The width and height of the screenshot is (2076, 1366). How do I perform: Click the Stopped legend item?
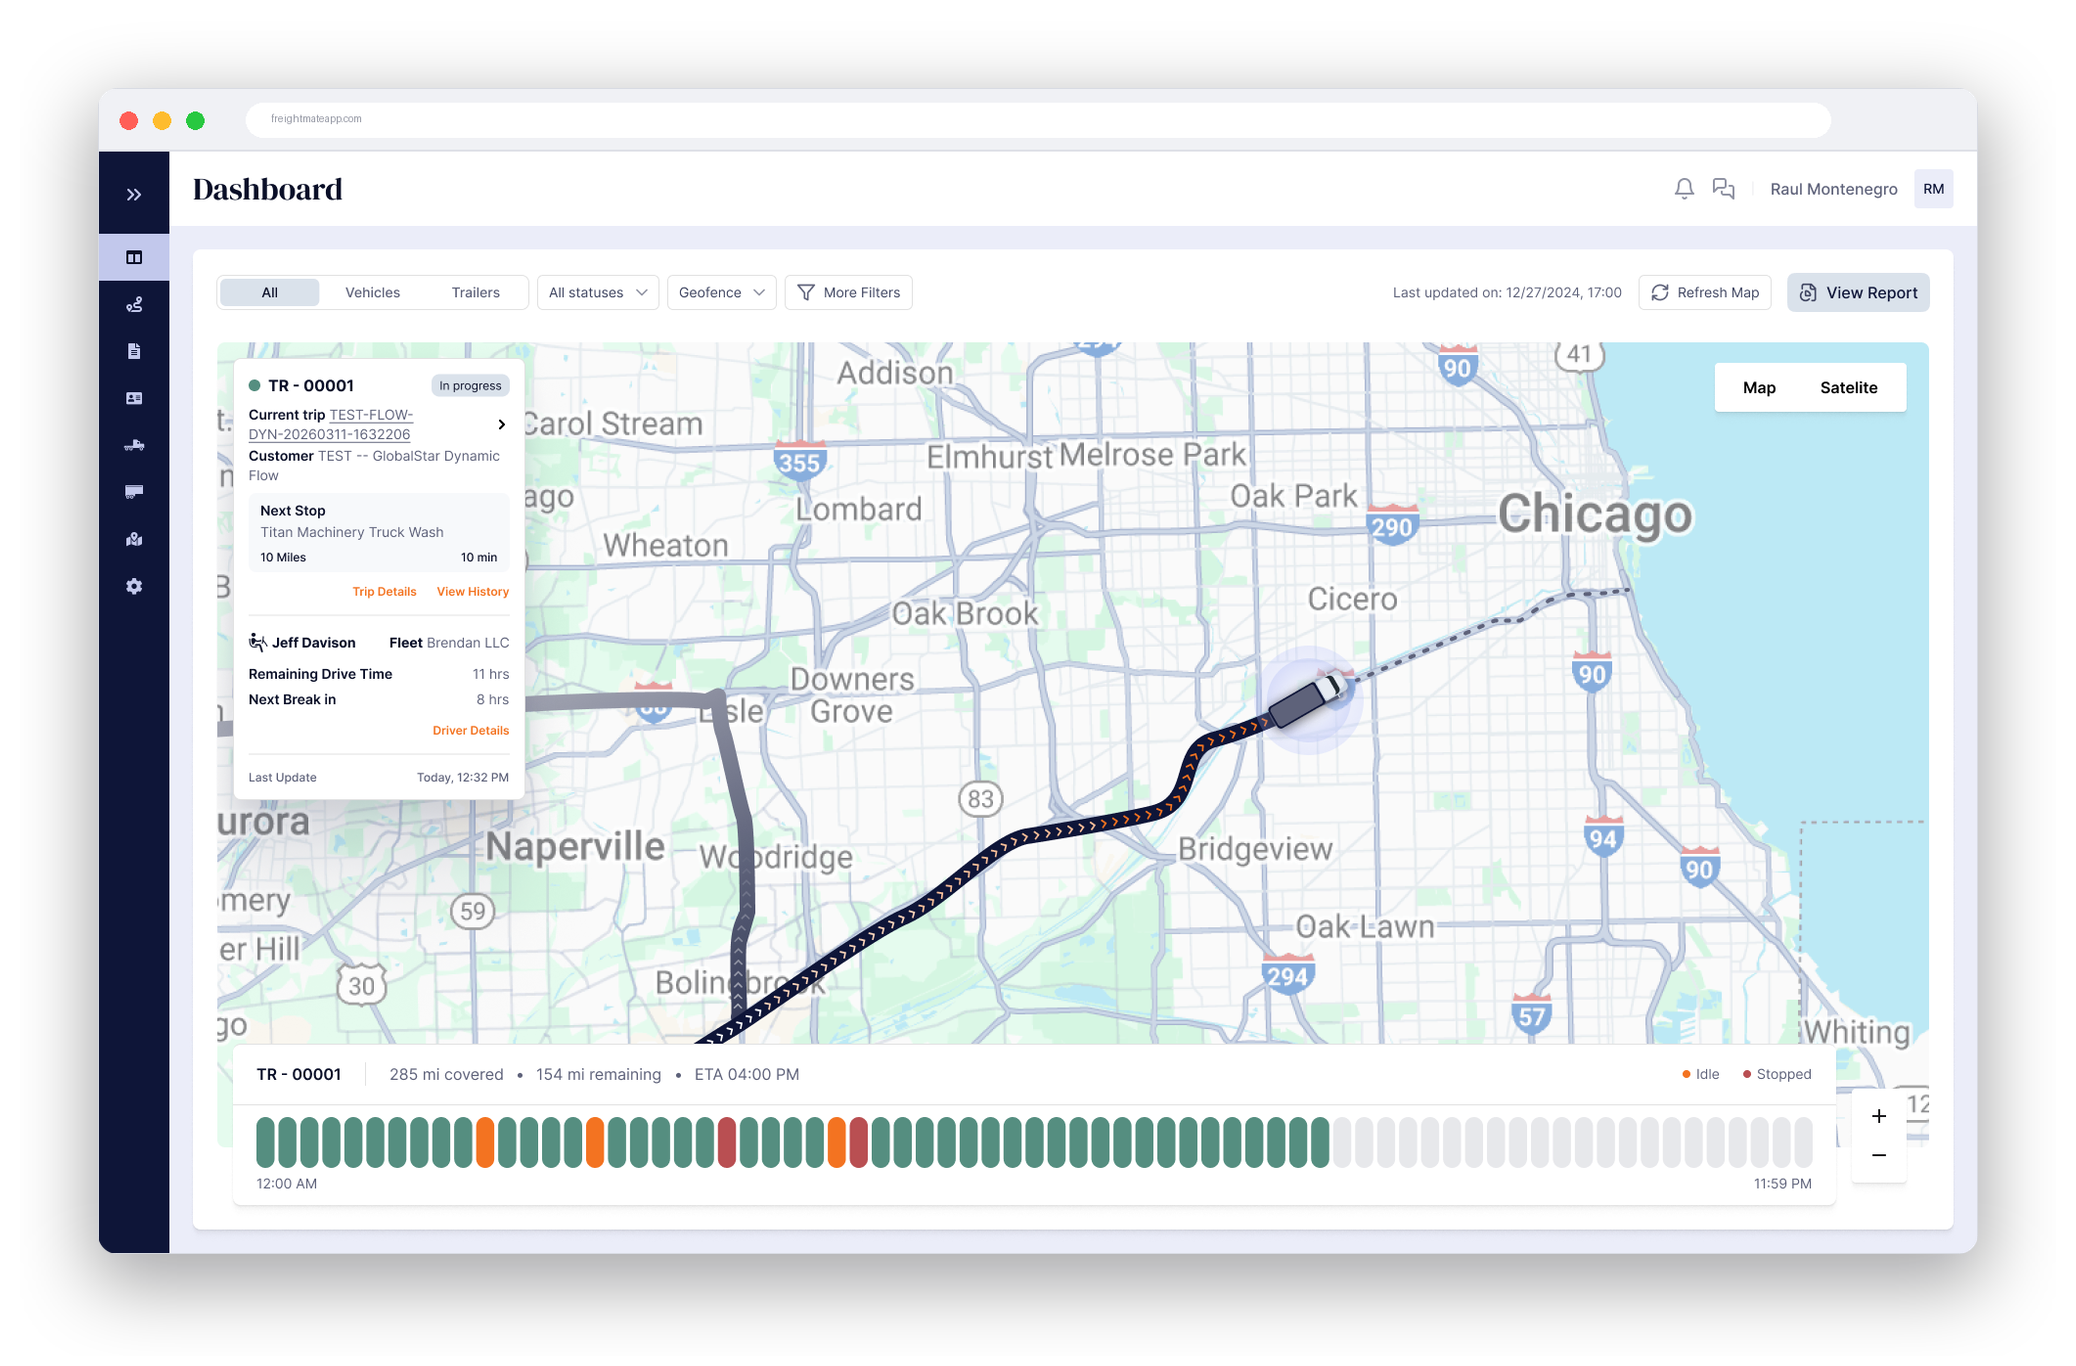[1777, 1074]
